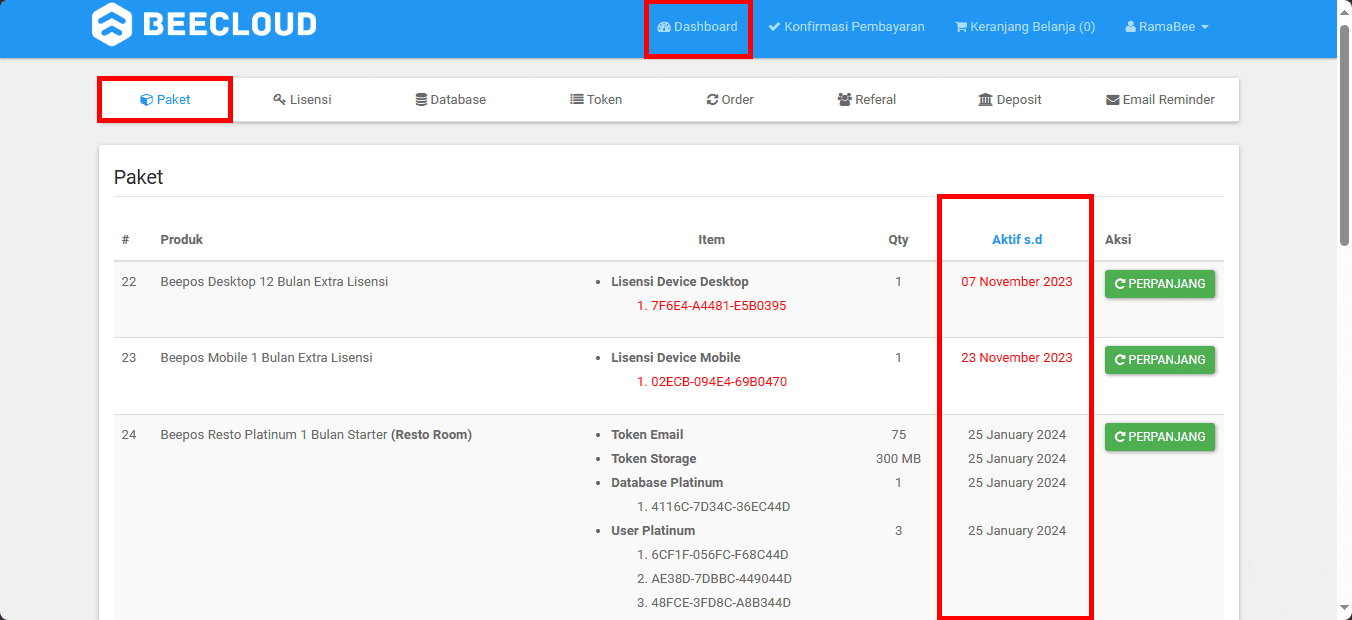This screenshot has width=1352, height=620.
Task: Click PERPANJANG for Beepos Resto Platinum
Action: click(x=1160, y=437)
